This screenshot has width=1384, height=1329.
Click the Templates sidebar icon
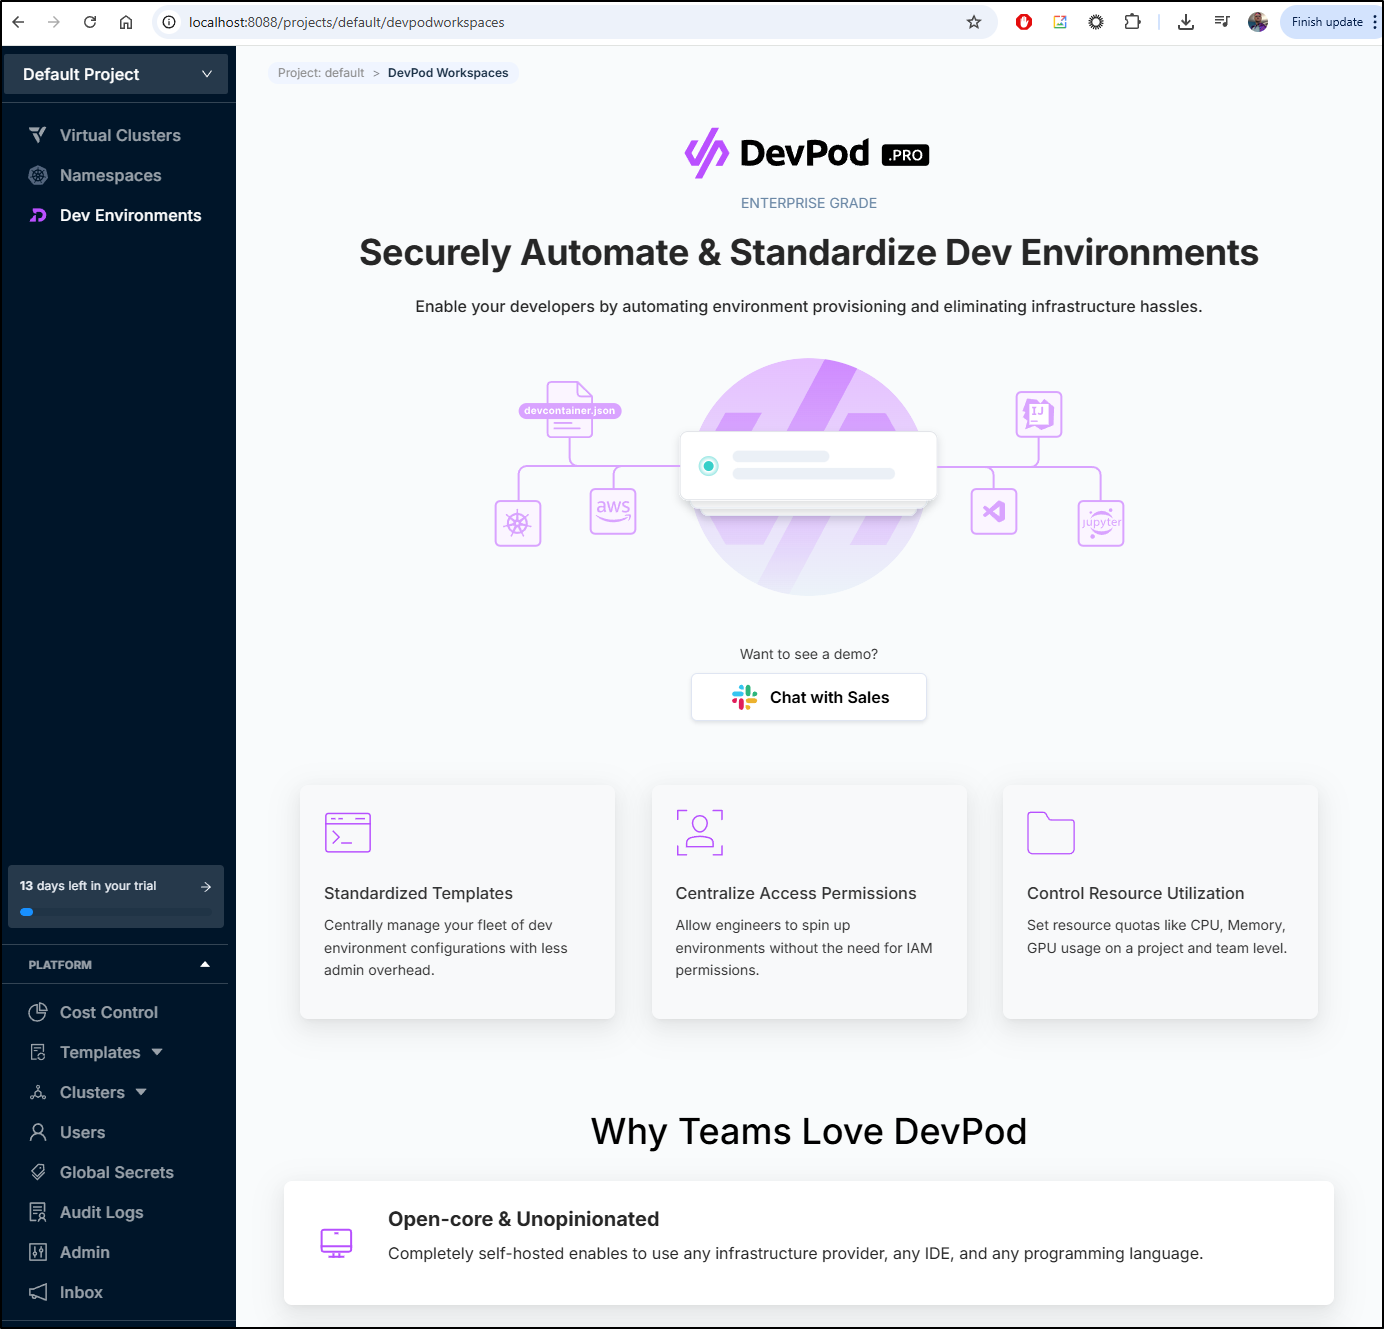[38, 1052]
